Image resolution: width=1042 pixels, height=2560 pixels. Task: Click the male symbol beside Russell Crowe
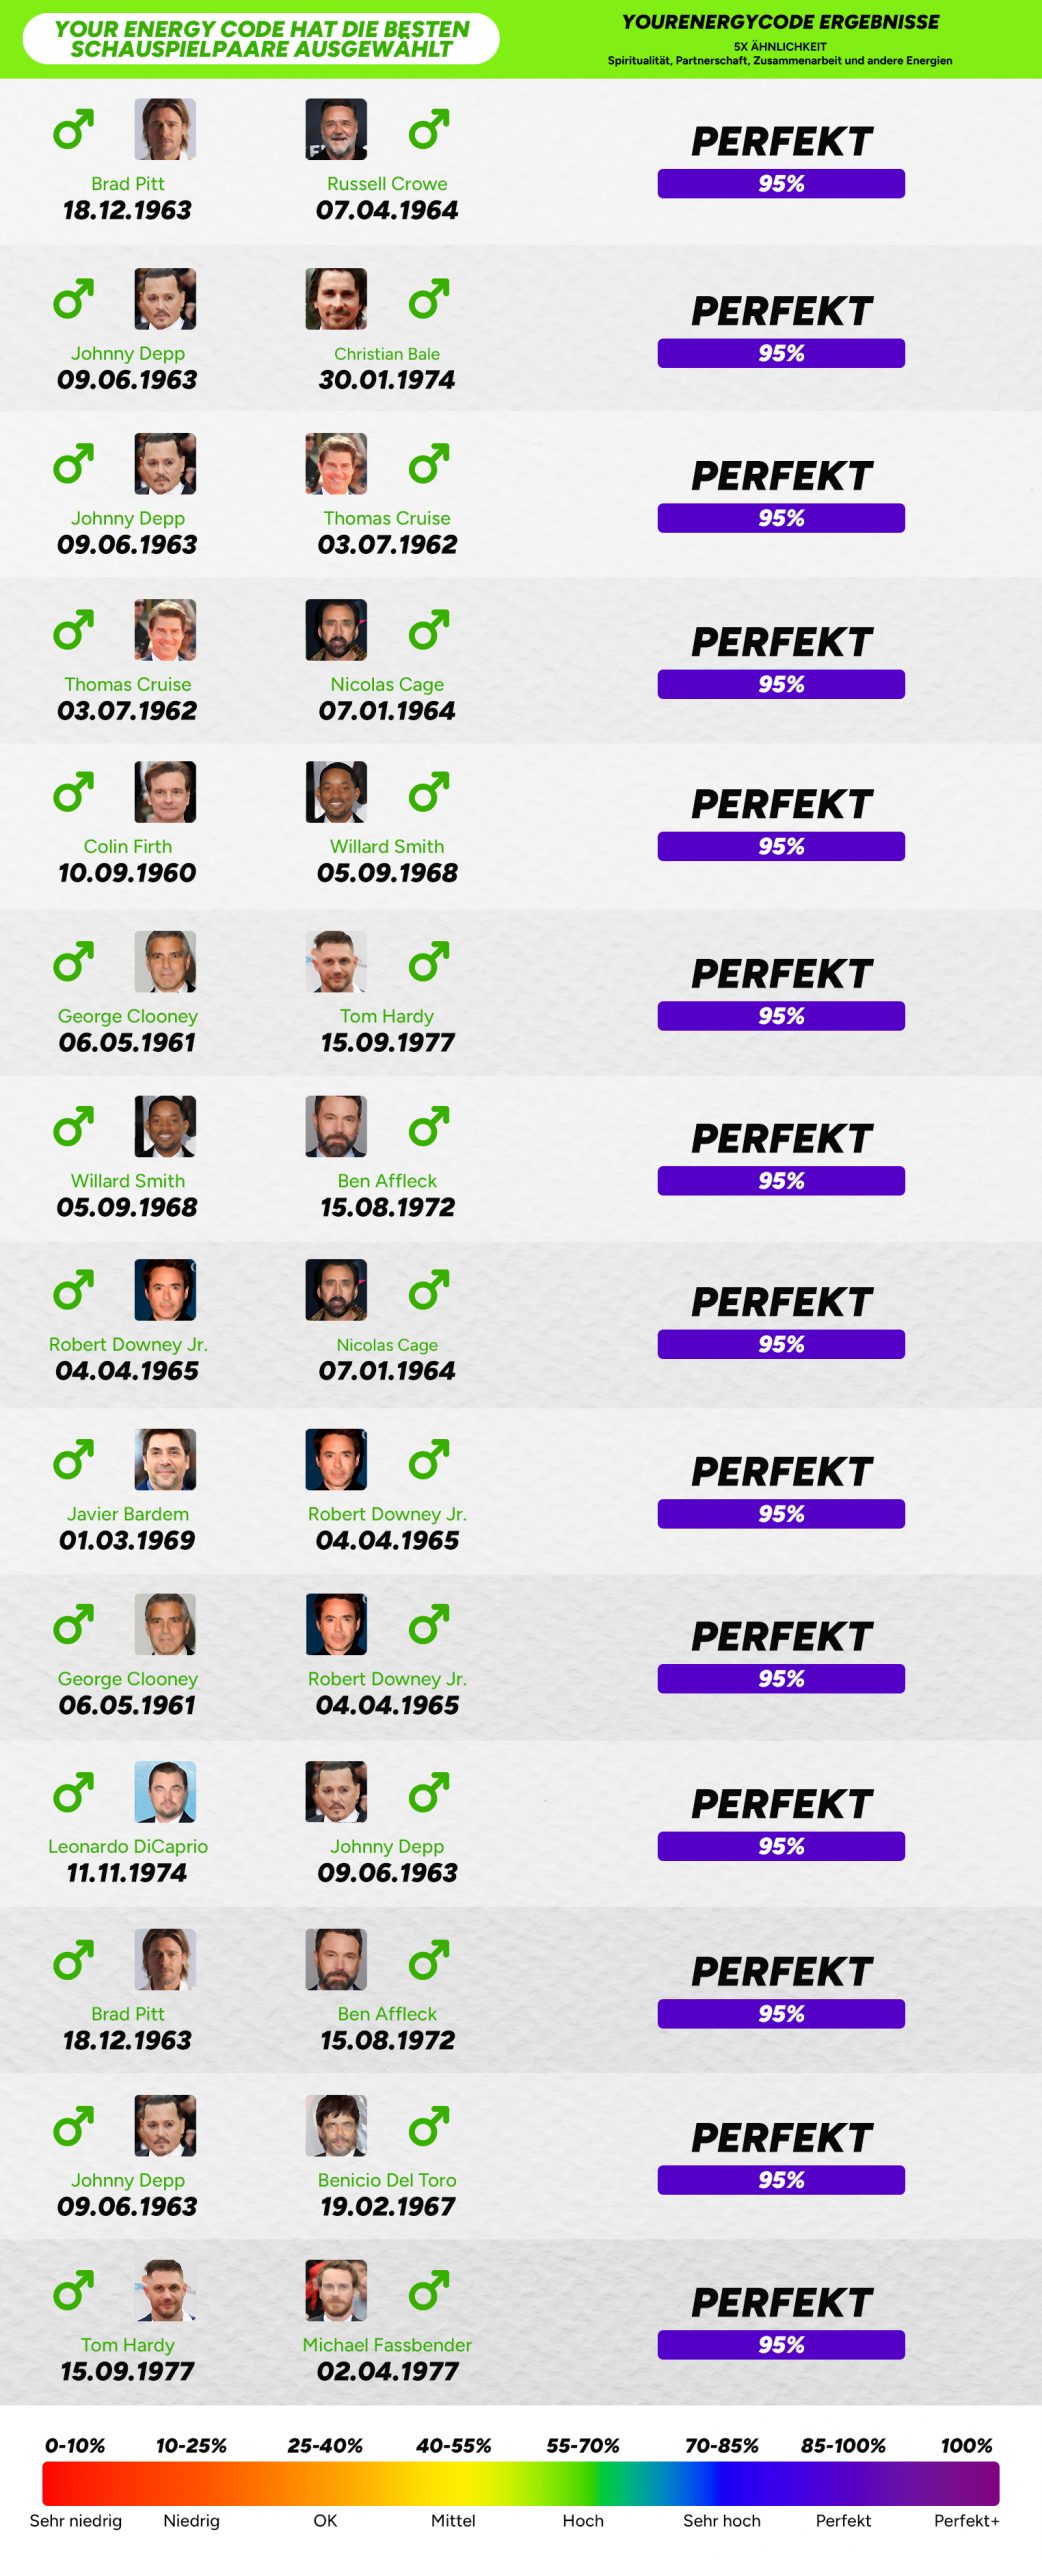coord(429,129)
